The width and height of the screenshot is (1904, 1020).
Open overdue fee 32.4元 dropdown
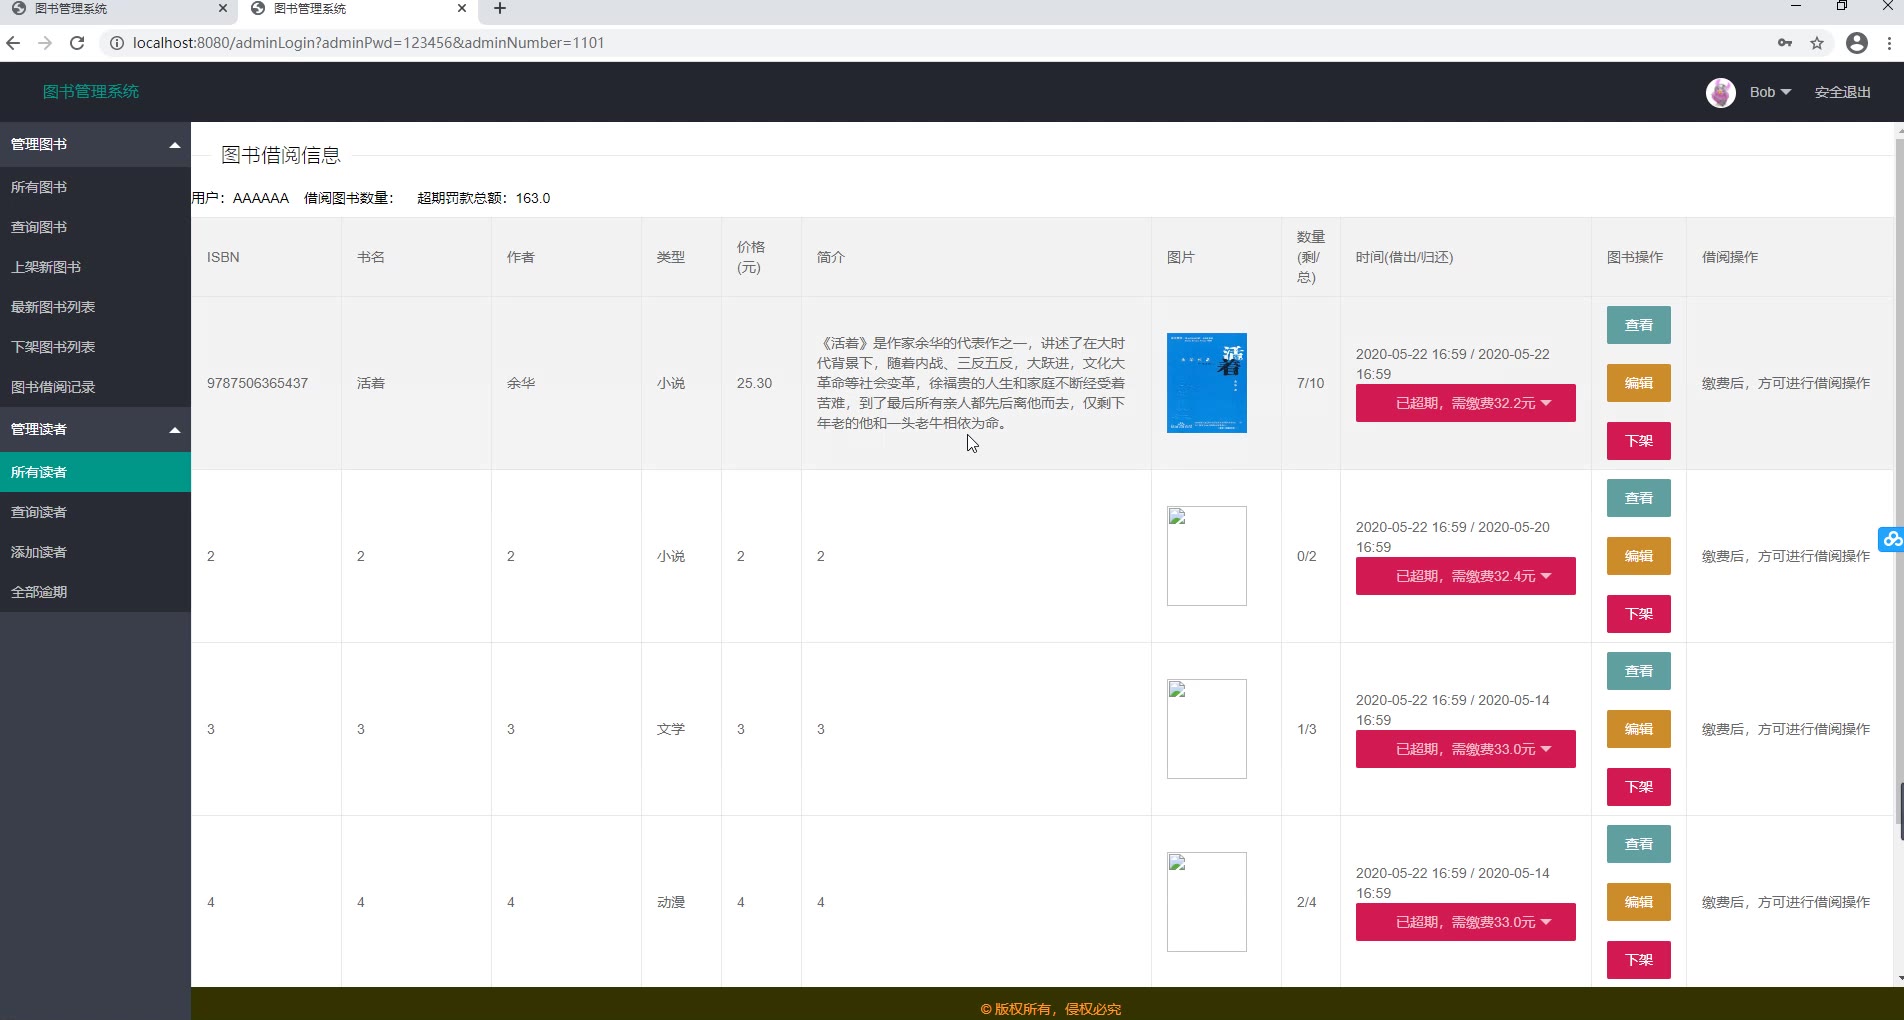pos(1465,576)
